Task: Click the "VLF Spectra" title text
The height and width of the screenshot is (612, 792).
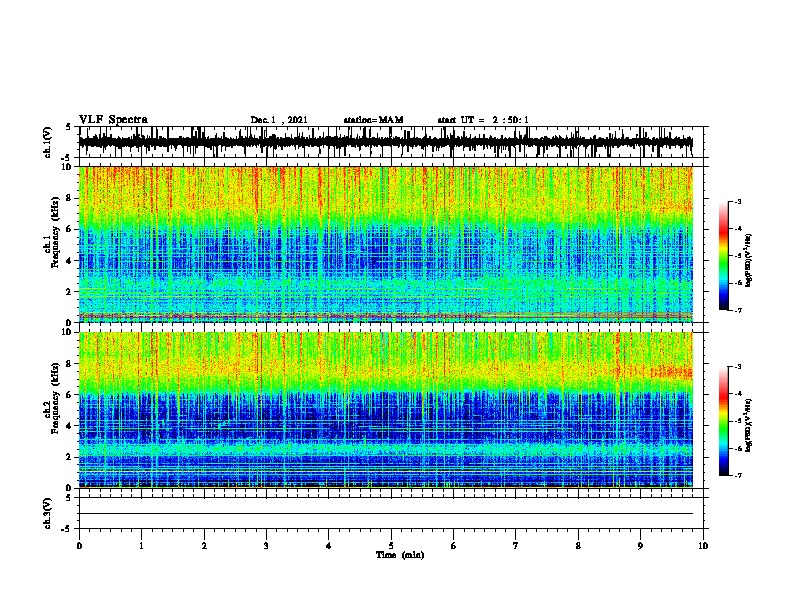Action: 113,120
